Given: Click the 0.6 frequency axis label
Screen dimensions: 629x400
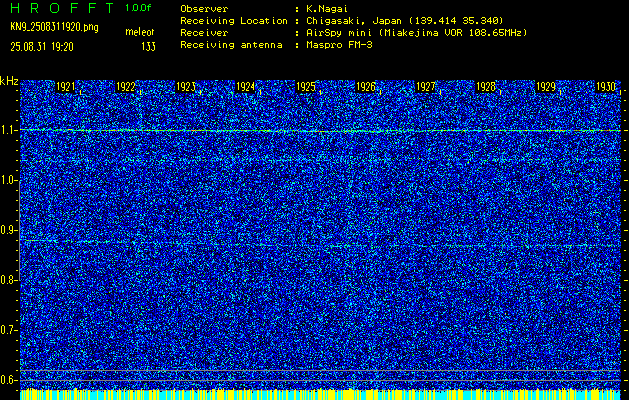Looking at the screenshot, I should 8,380.
